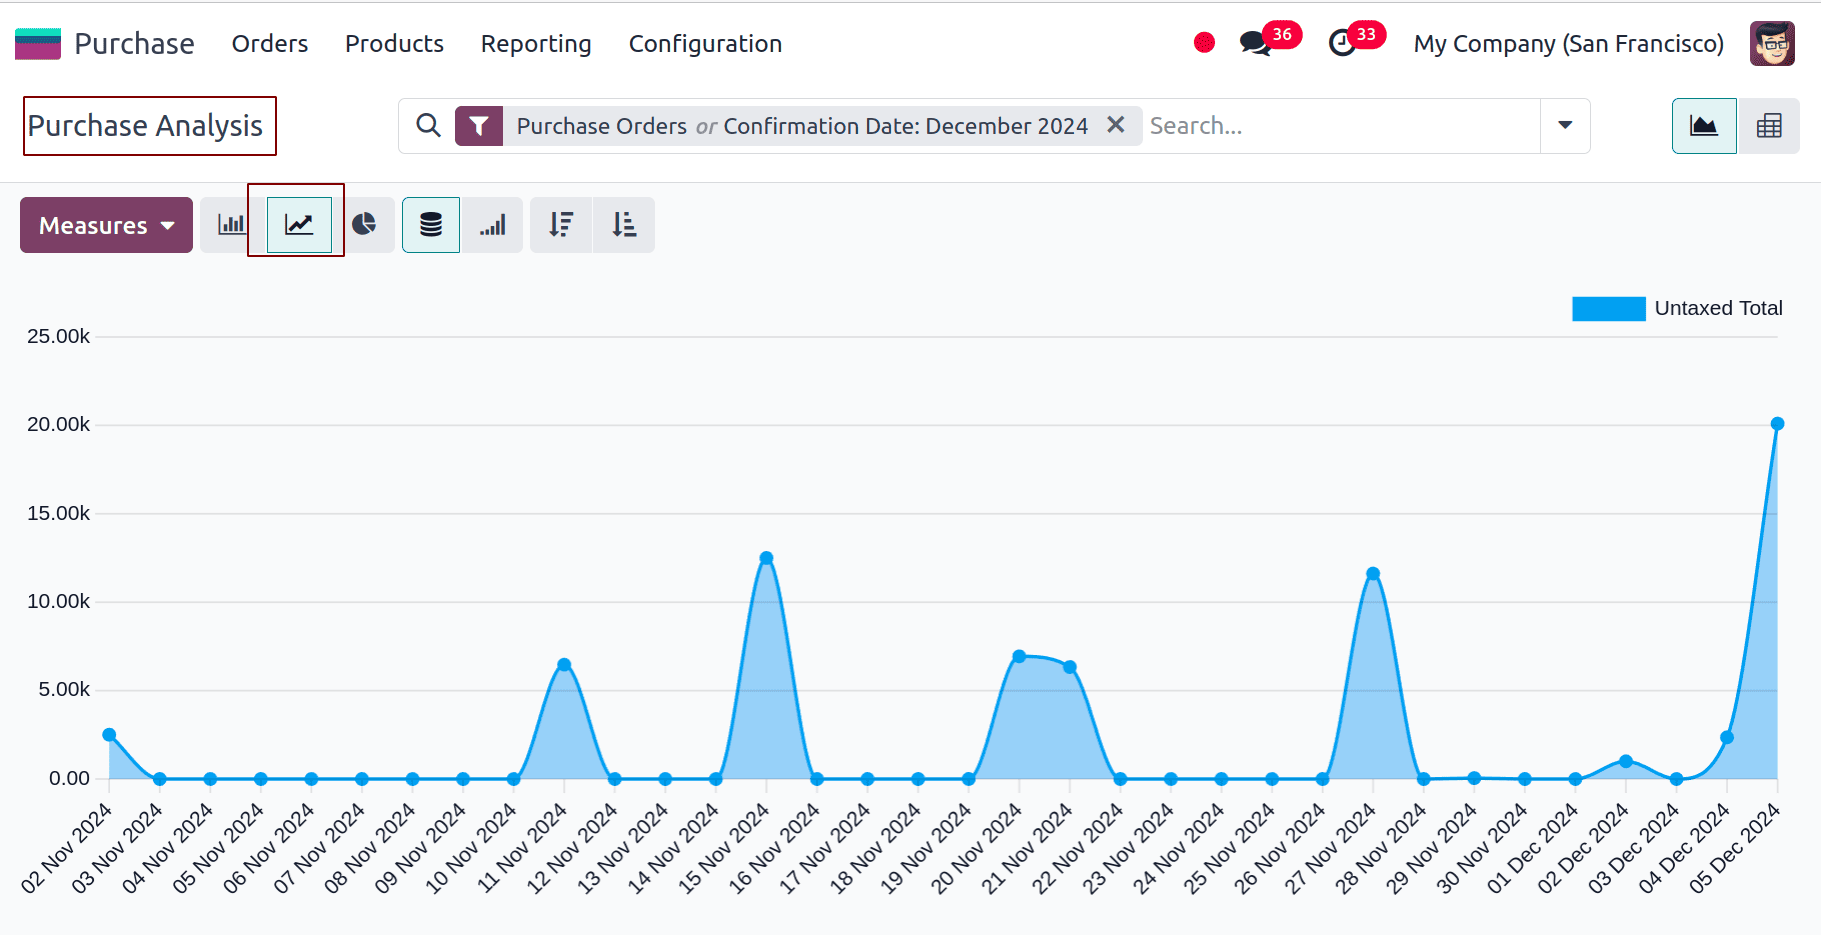
Task: Toggle the stacked chart option
Action: (431, 225)
